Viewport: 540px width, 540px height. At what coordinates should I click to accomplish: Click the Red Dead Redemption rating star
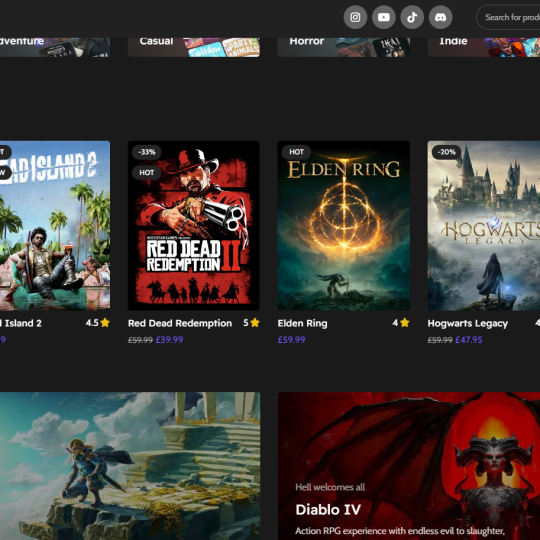pos(255,323)
